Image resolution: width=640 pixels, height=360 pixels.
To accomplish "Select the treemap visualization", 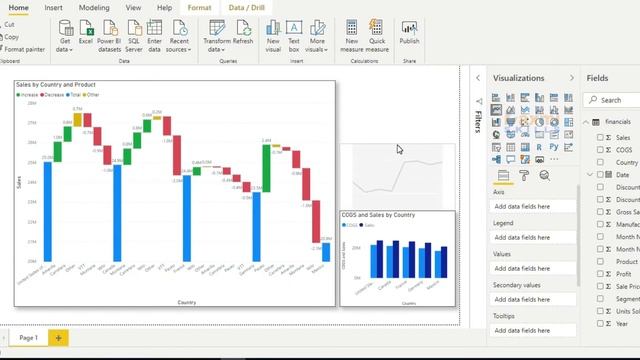I will point(569,122).
